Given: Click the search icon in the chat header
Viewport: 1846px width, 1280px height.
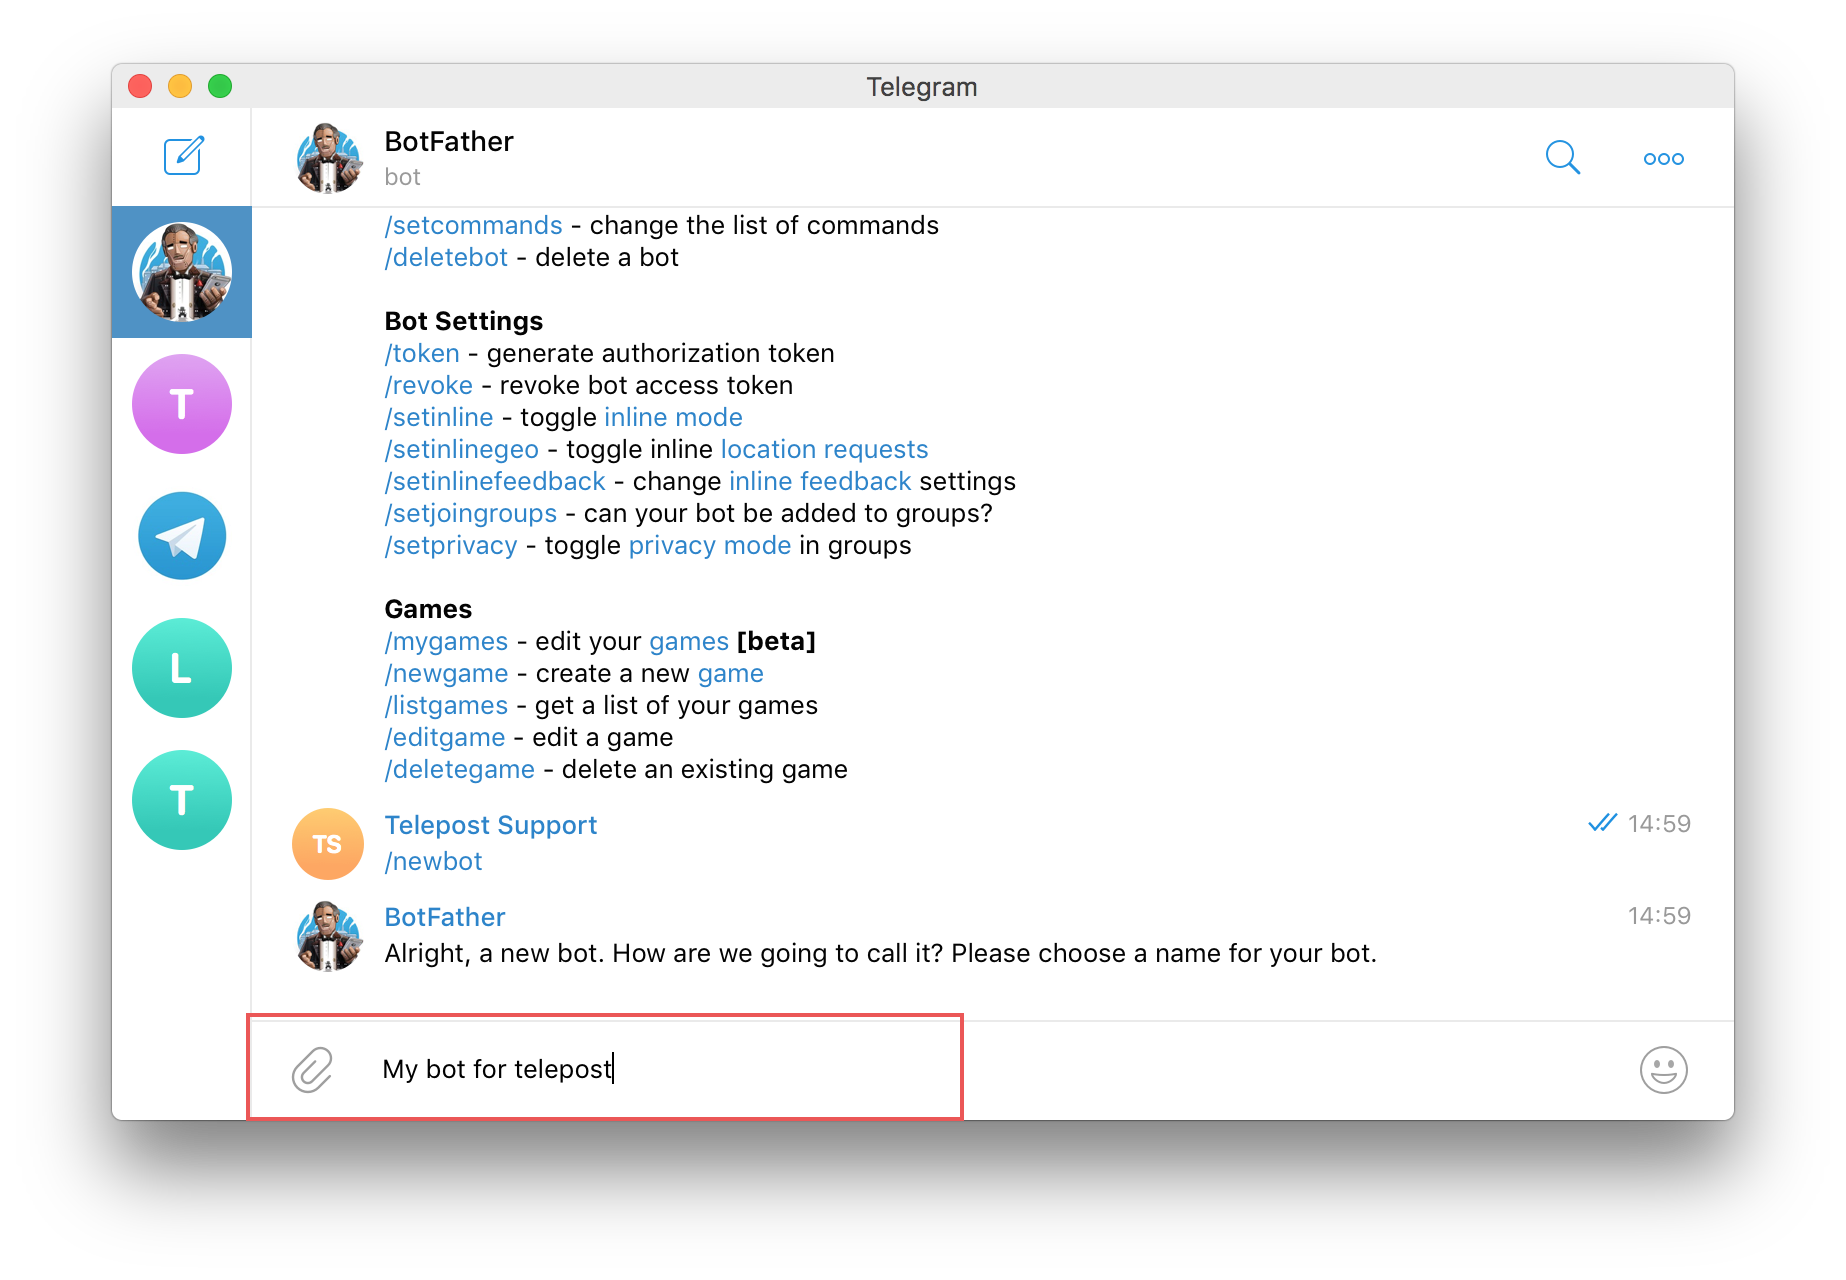Looking at the screenshot, I should 1563,157.
